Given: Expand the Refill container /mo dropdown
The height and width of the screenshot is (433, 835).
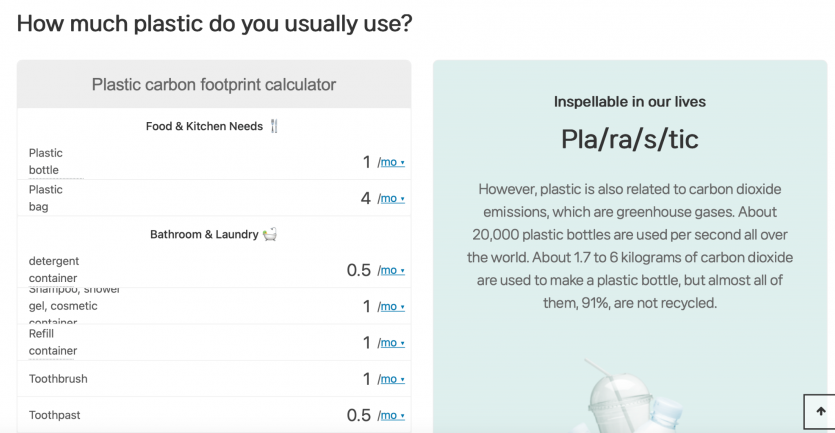Looking at the screenshot, I should click(x=391, y=343).
